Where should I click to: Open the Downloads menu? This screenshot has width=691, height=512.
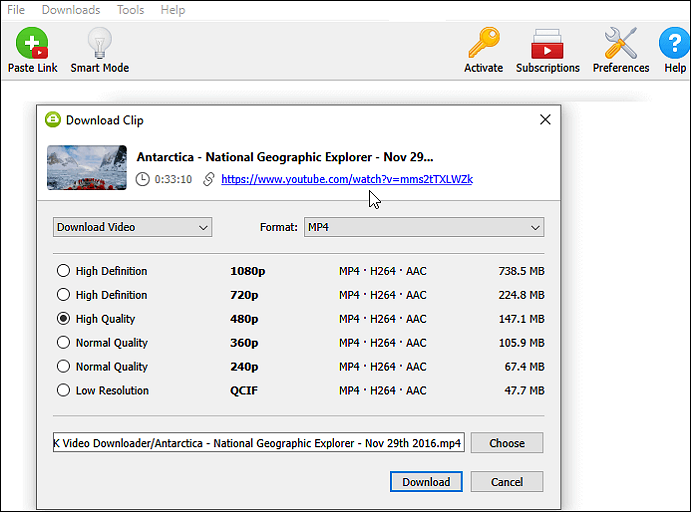pos(70,10)
